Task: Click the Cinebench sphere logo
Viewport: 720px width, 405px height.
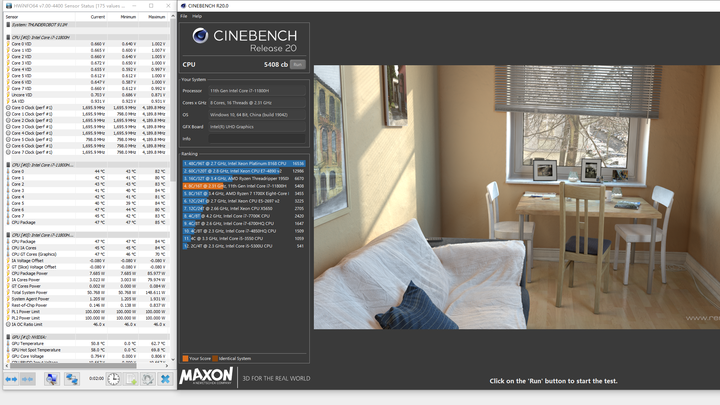Action: click(200, 36)
